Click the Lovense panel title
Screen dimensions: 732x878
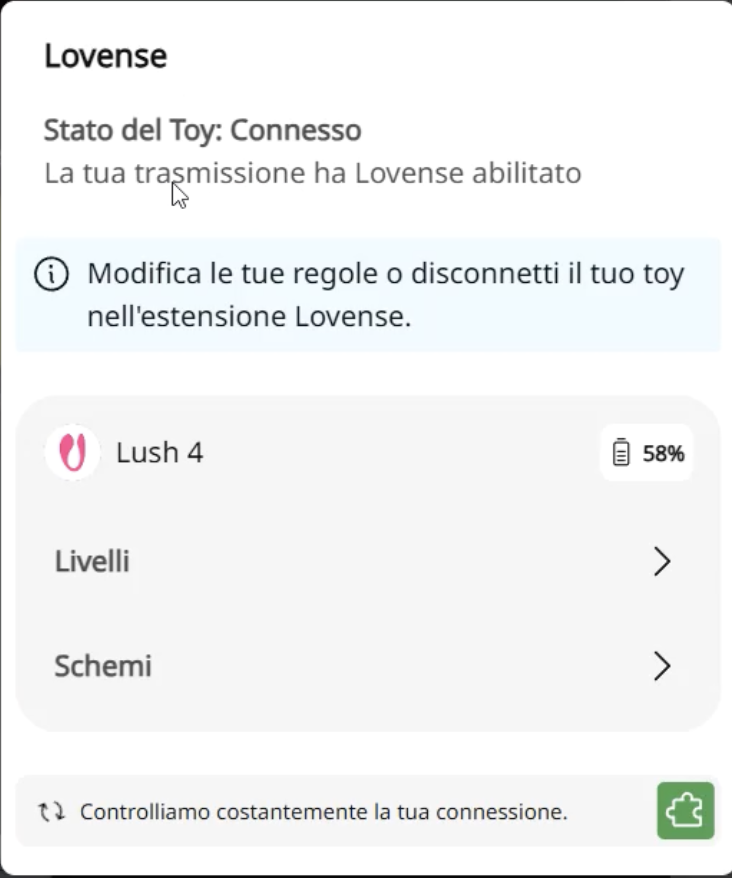(x=105, y=56)
